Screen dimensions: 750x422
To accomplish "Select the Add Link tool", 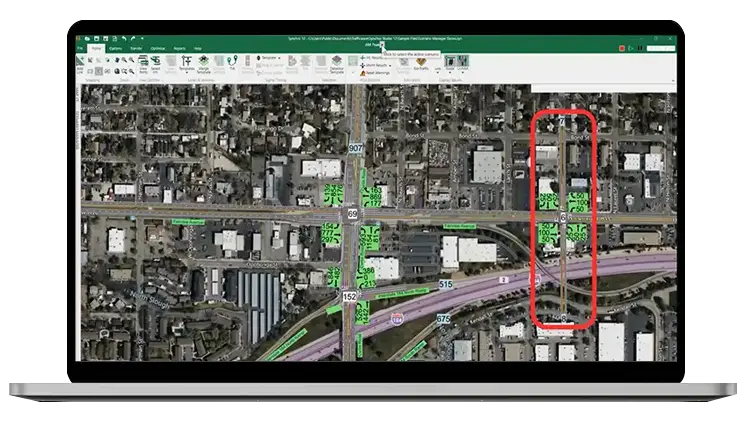I will (x=80, y=64).
